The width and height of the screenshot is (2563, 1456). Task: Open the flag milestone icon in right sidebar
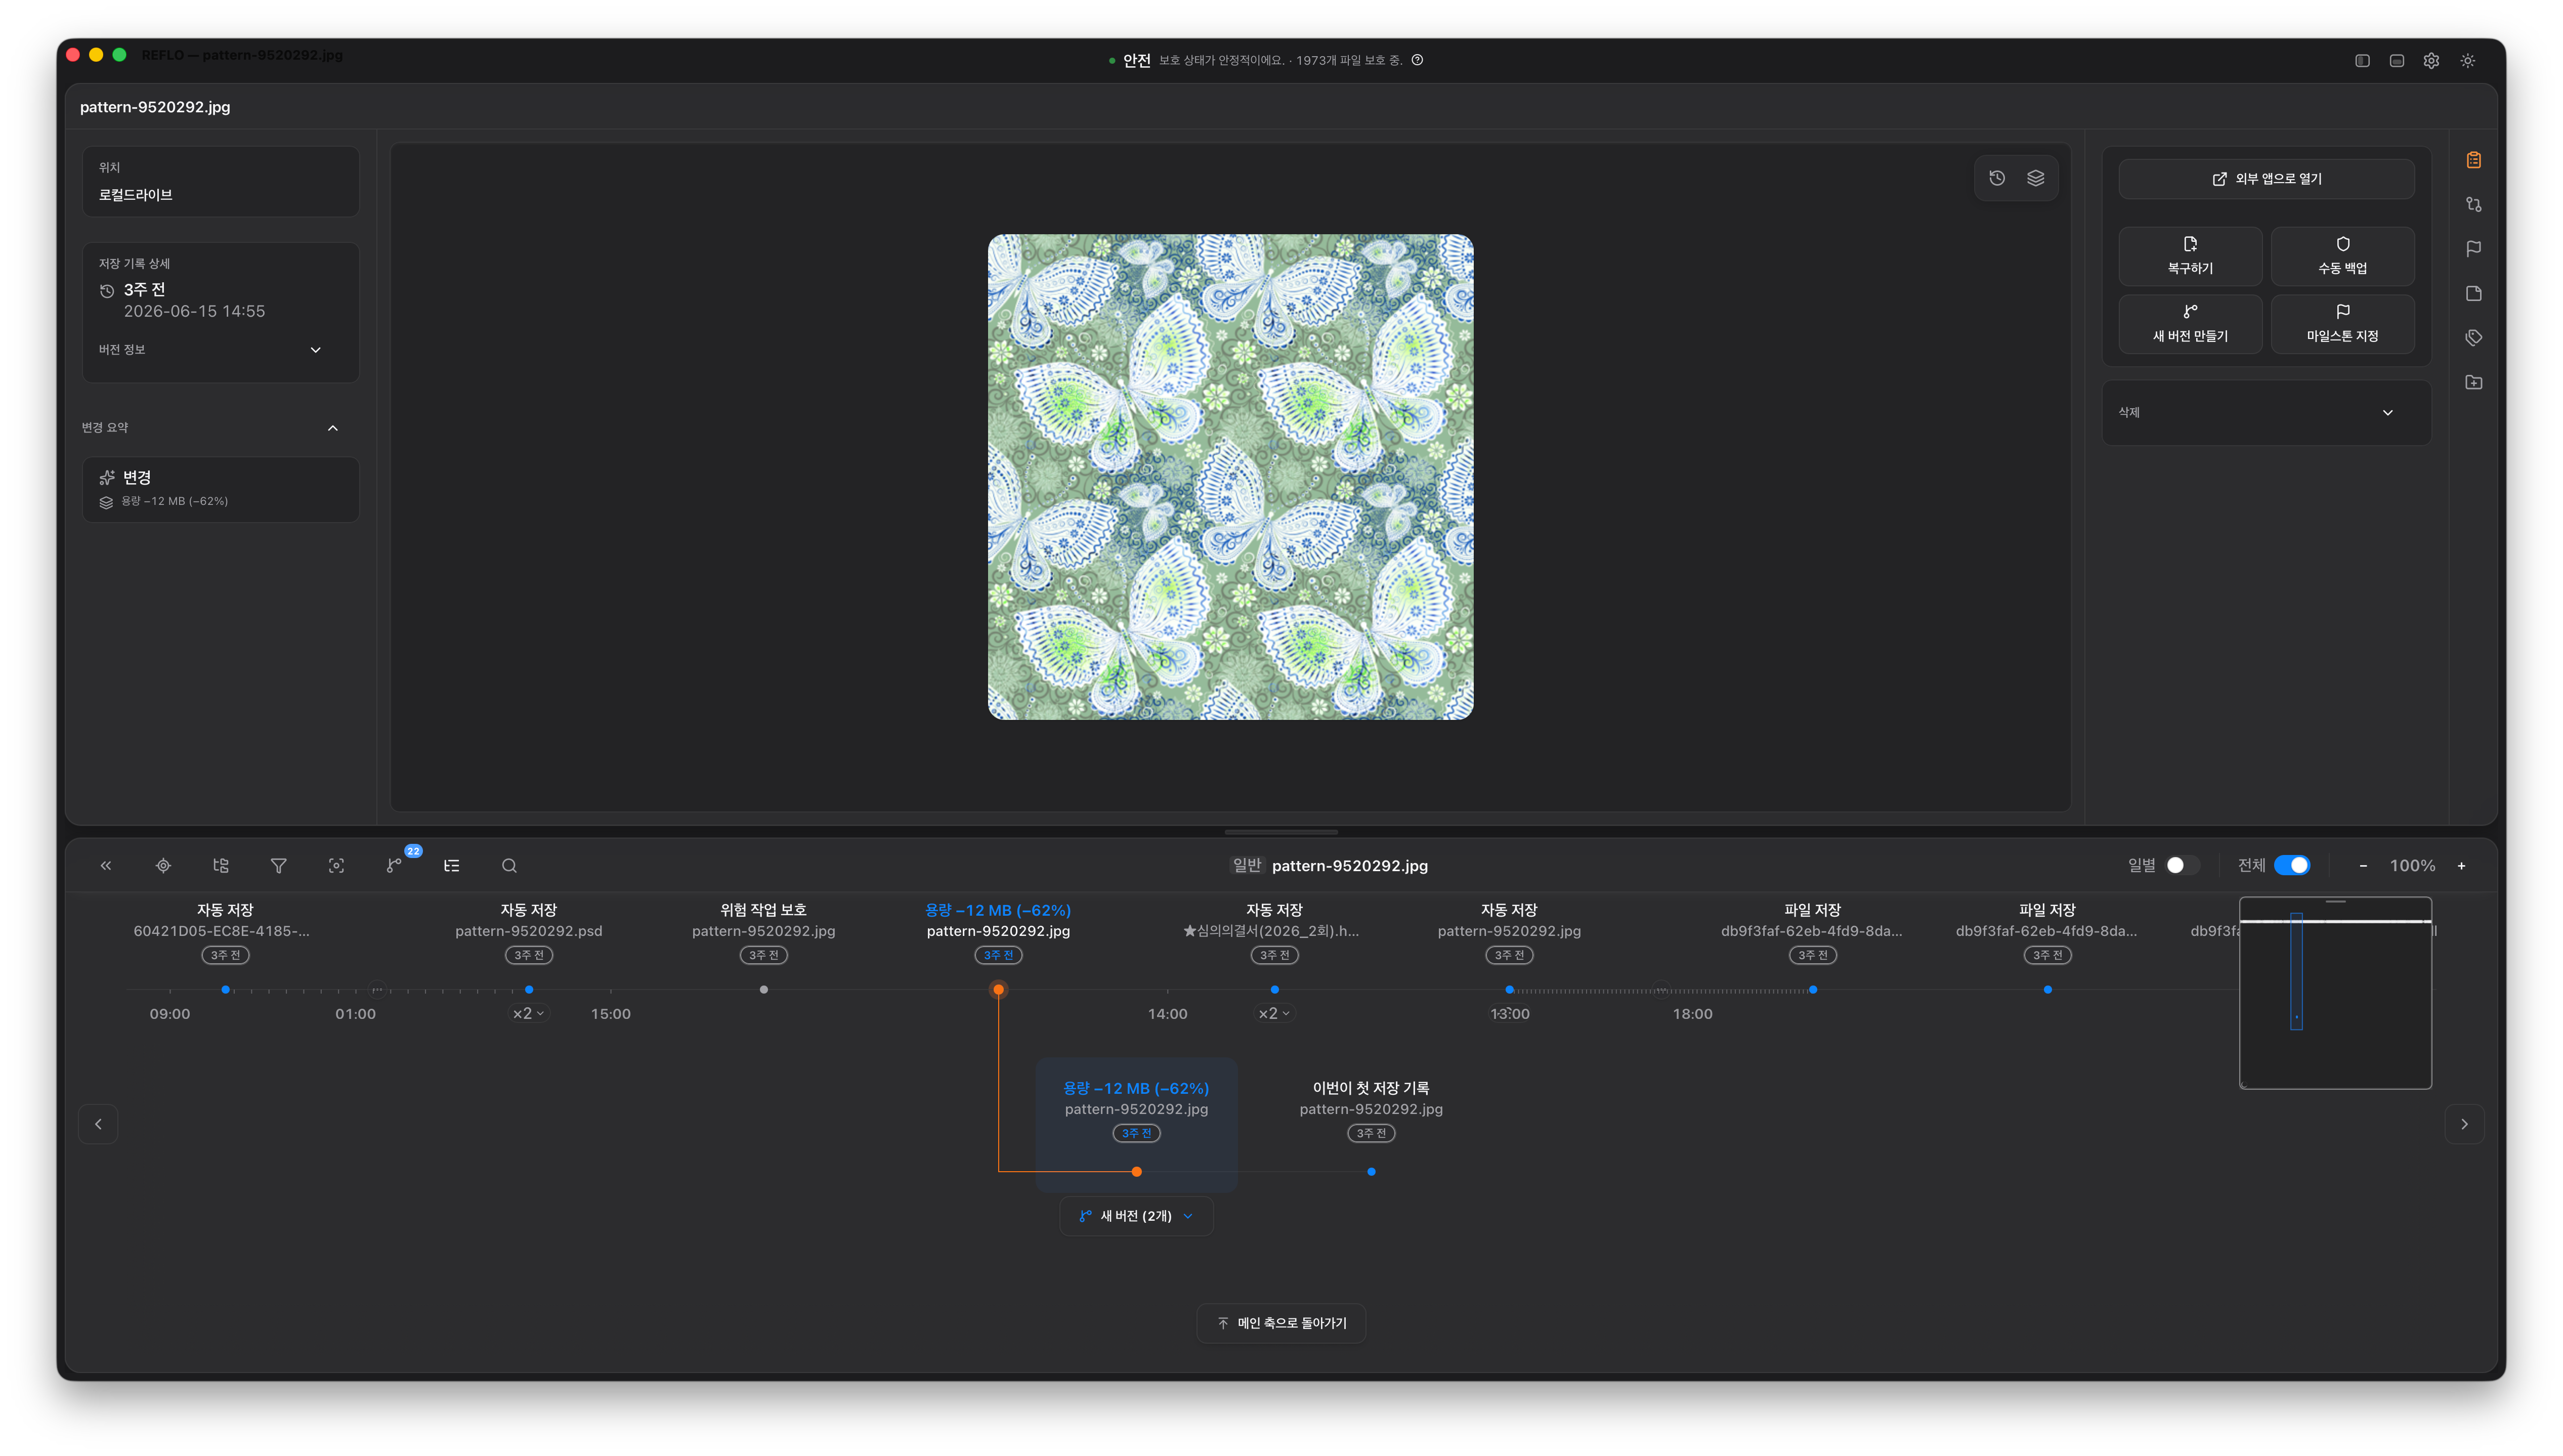pyautogui.click(x=2473, y=249)
